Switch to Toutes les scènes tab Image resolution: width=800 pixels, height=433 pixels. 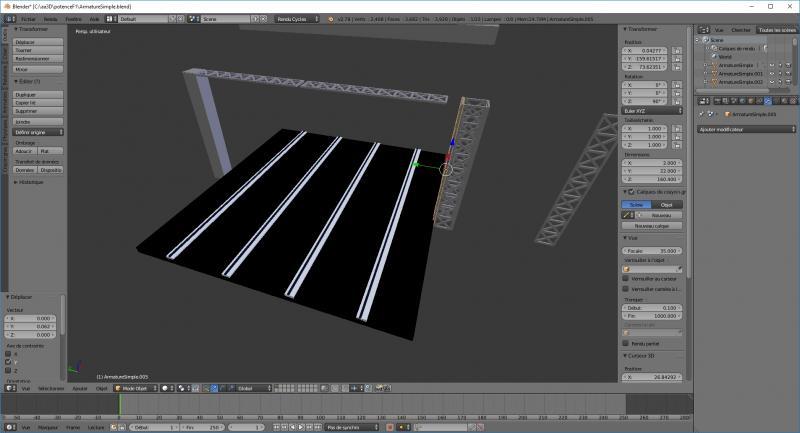click(776, 30)
